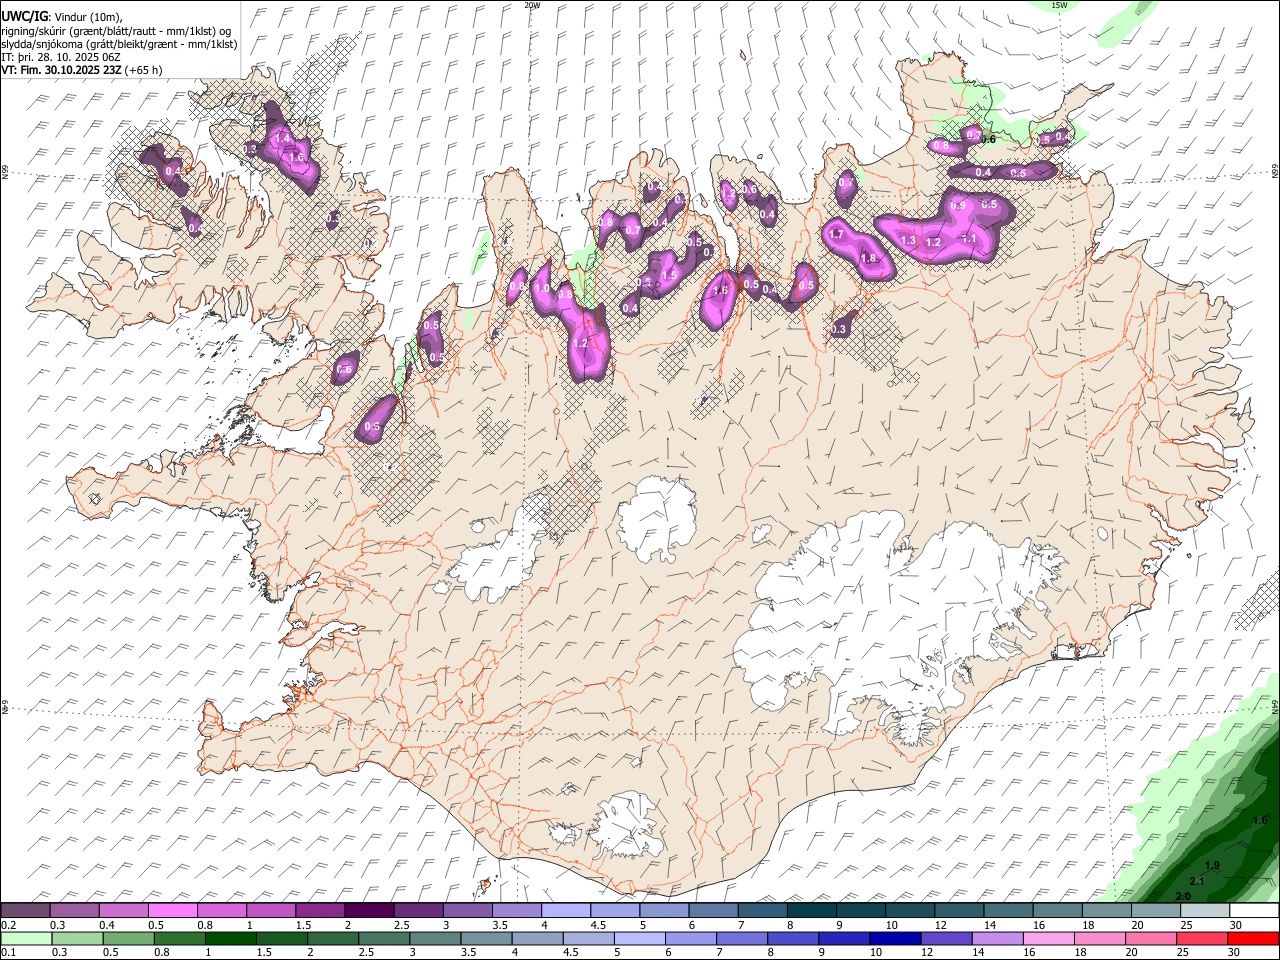The height and width of the screenshot is (960, 1280).
Task: Click the valid time 'VT: Fim. 30.10.2025 23Z'
Action: (x=61, y=70)
